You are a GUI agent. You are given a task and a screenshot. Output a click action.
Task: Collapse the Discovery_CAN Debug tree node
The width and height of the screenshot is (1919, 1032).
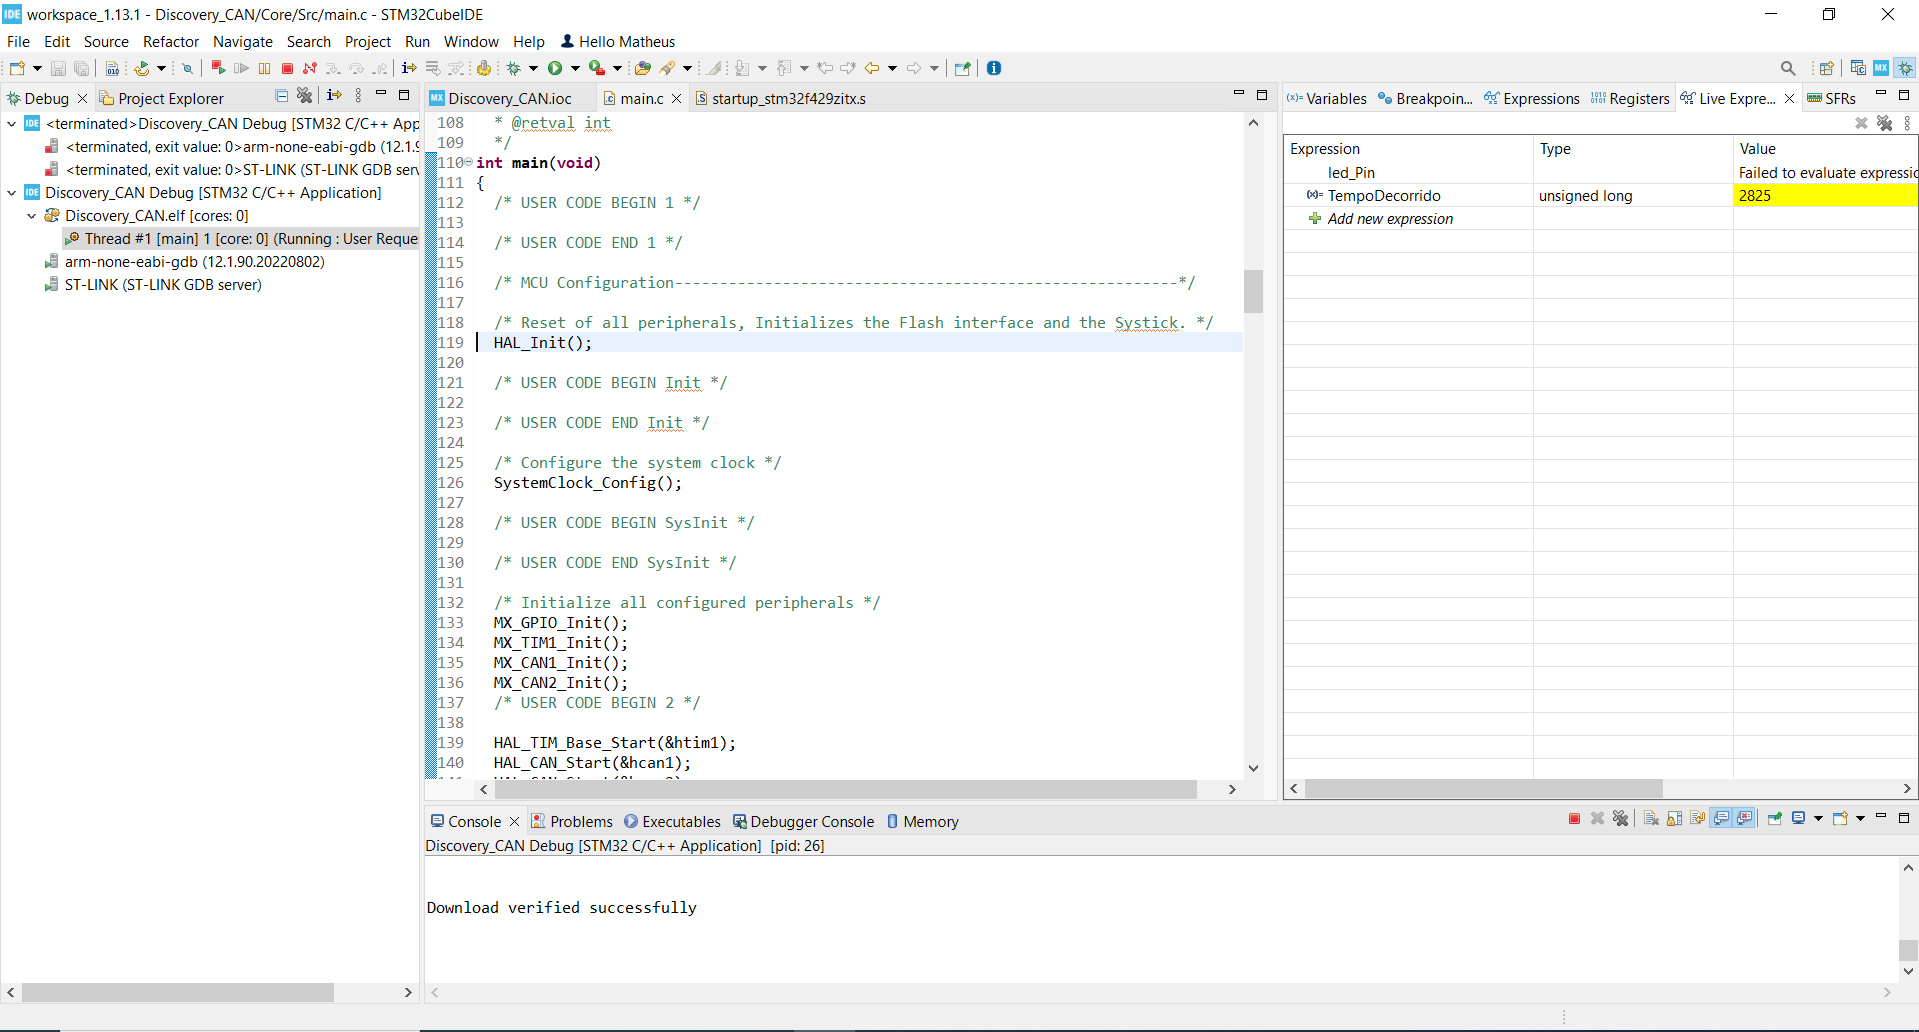(11, 192)
